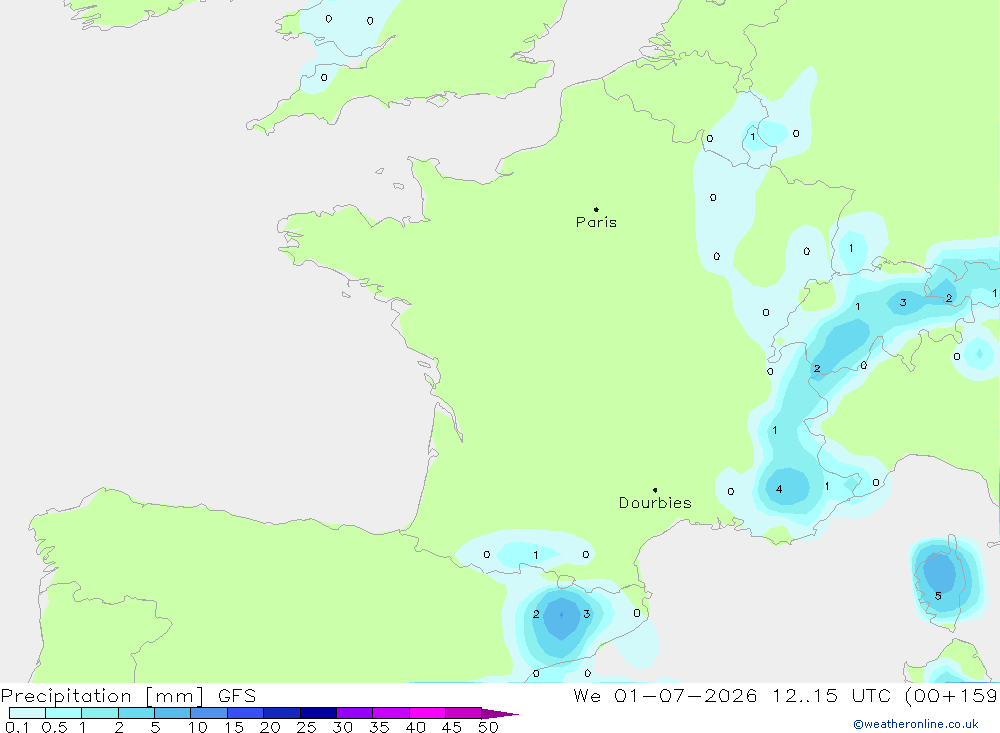The width and height of the screenshot is (1000, 733).
Task: Click the GFS model name label
Action: (237, 696)
